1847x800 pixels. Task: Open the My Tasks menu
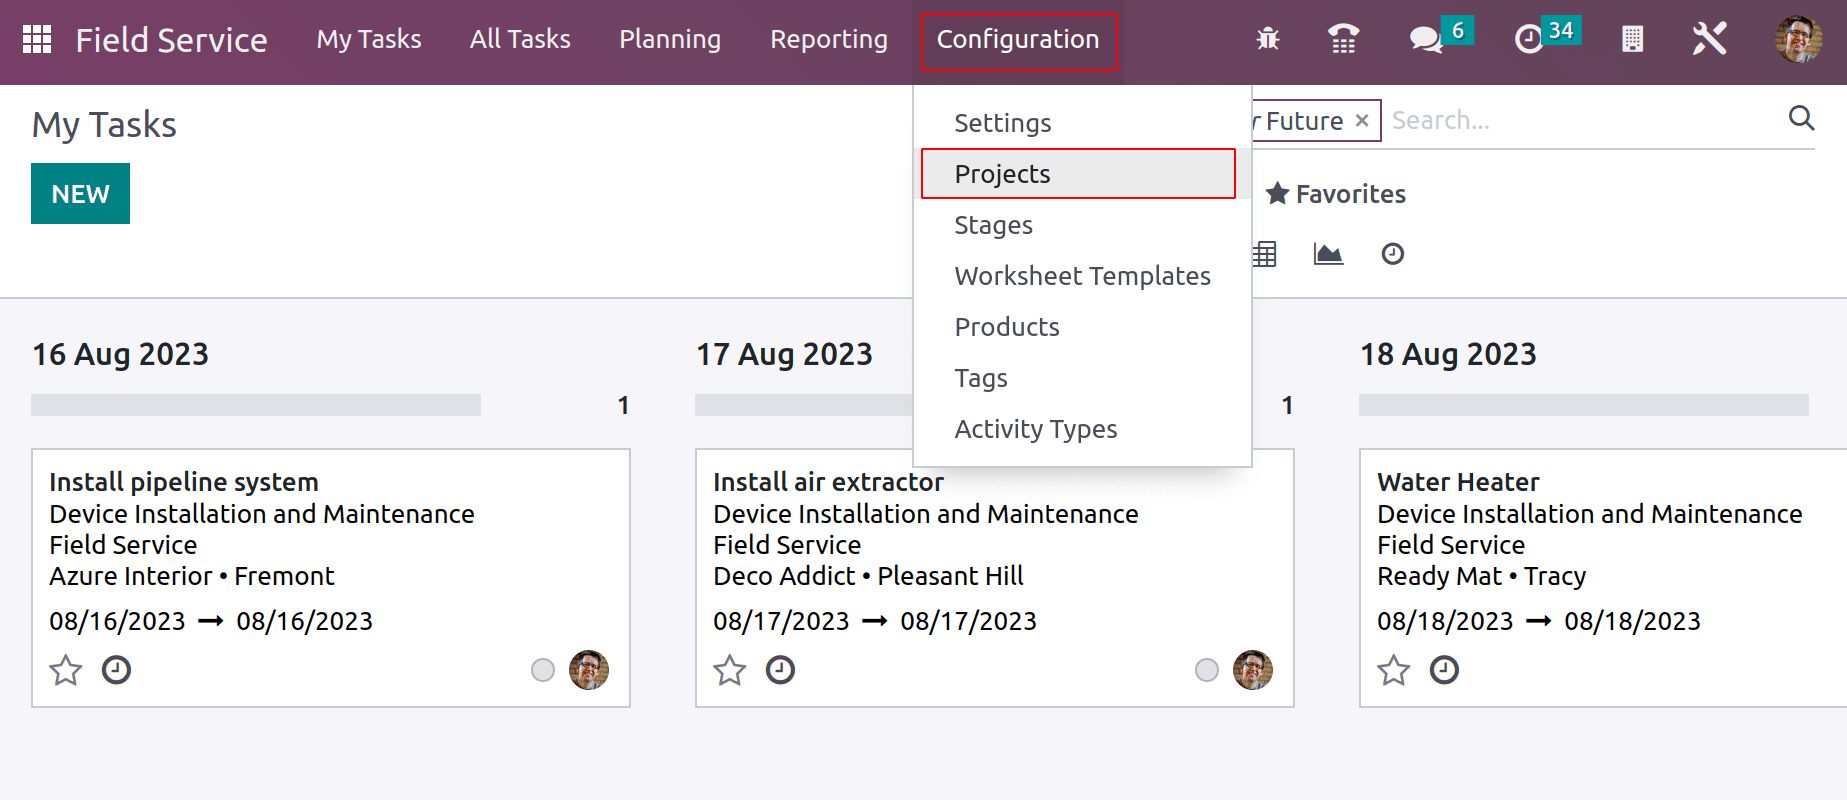tap(369, 39)
